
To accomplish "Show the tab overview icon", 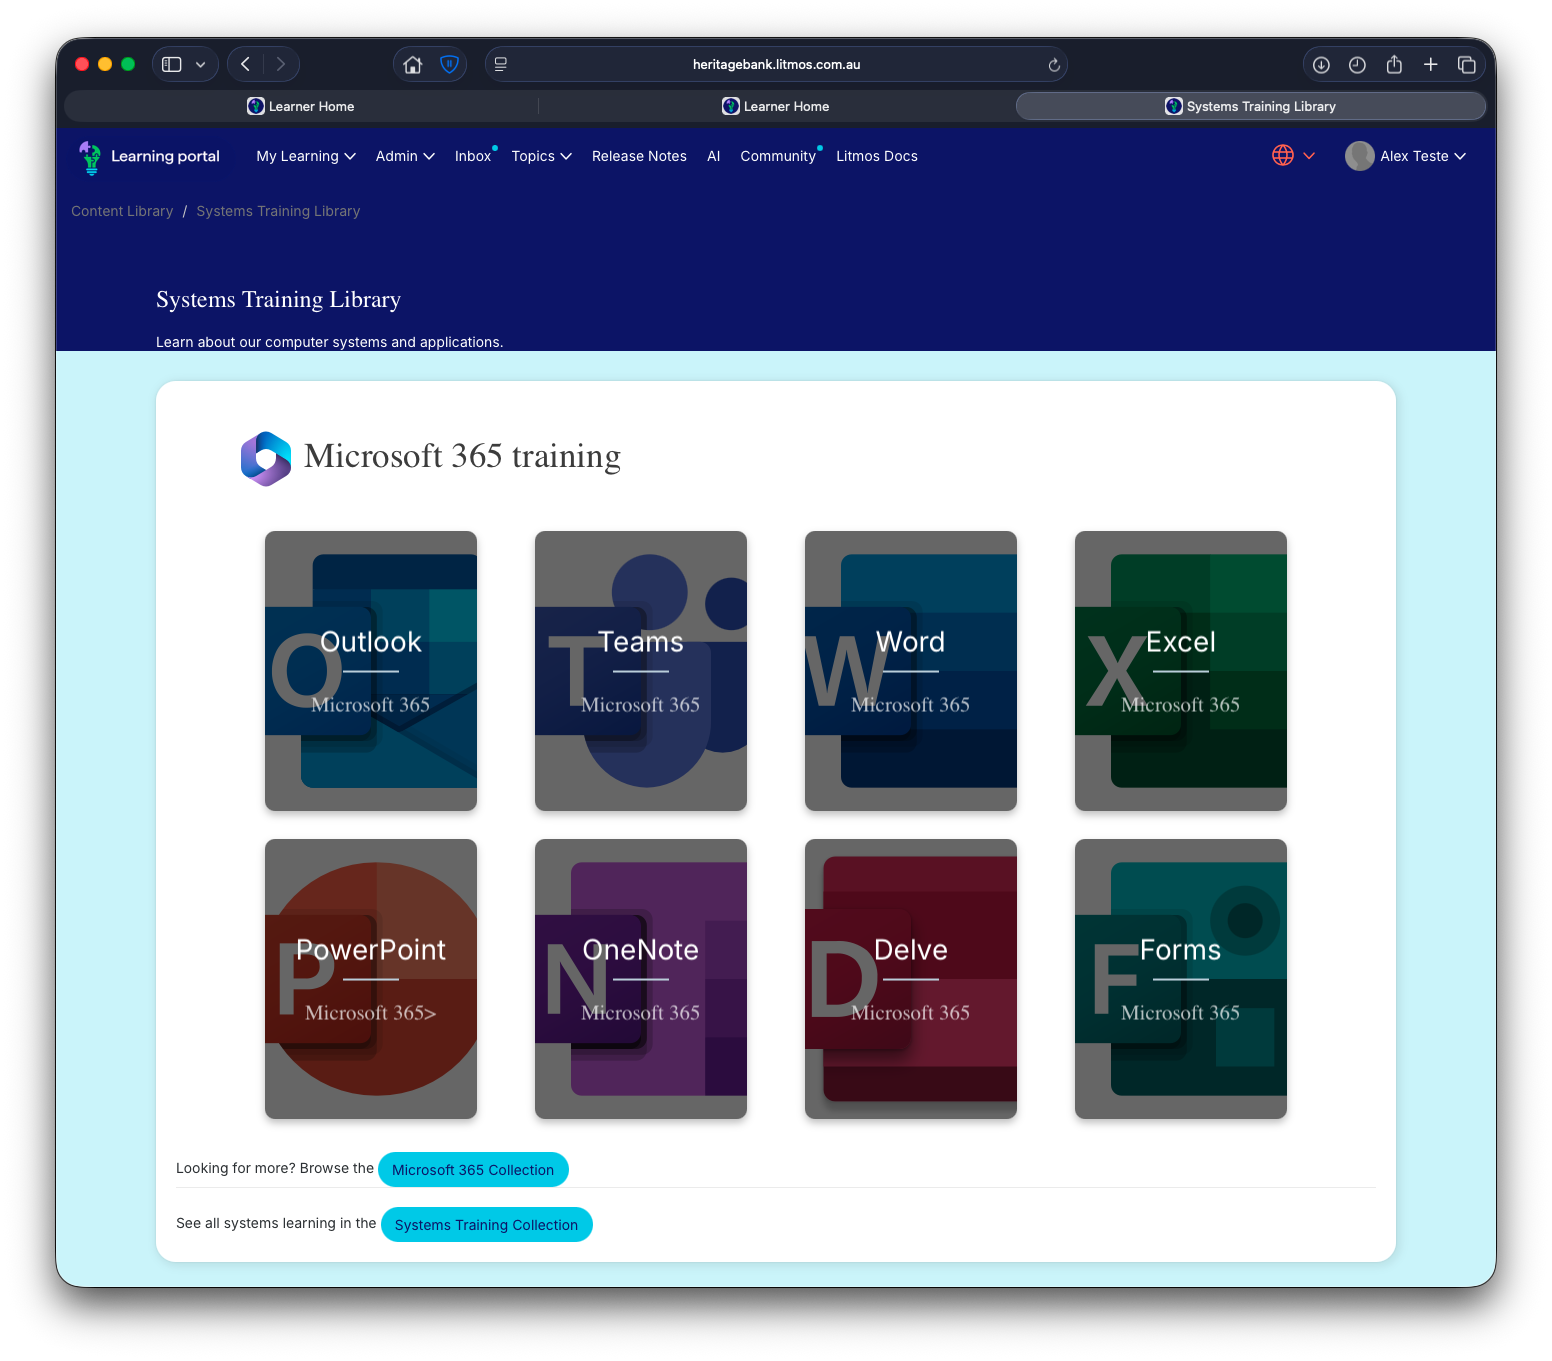I will tap(1467, 65).
